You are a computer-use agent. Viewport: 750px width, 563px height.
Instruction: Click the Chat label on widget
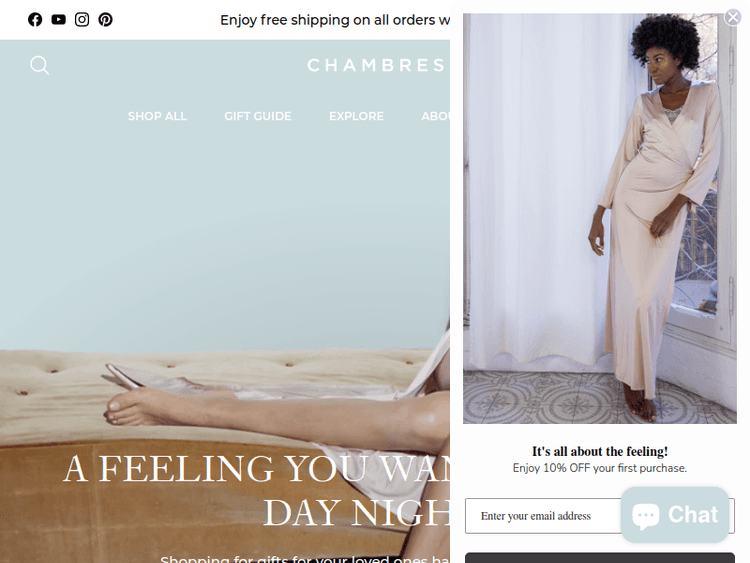(693, 515)
